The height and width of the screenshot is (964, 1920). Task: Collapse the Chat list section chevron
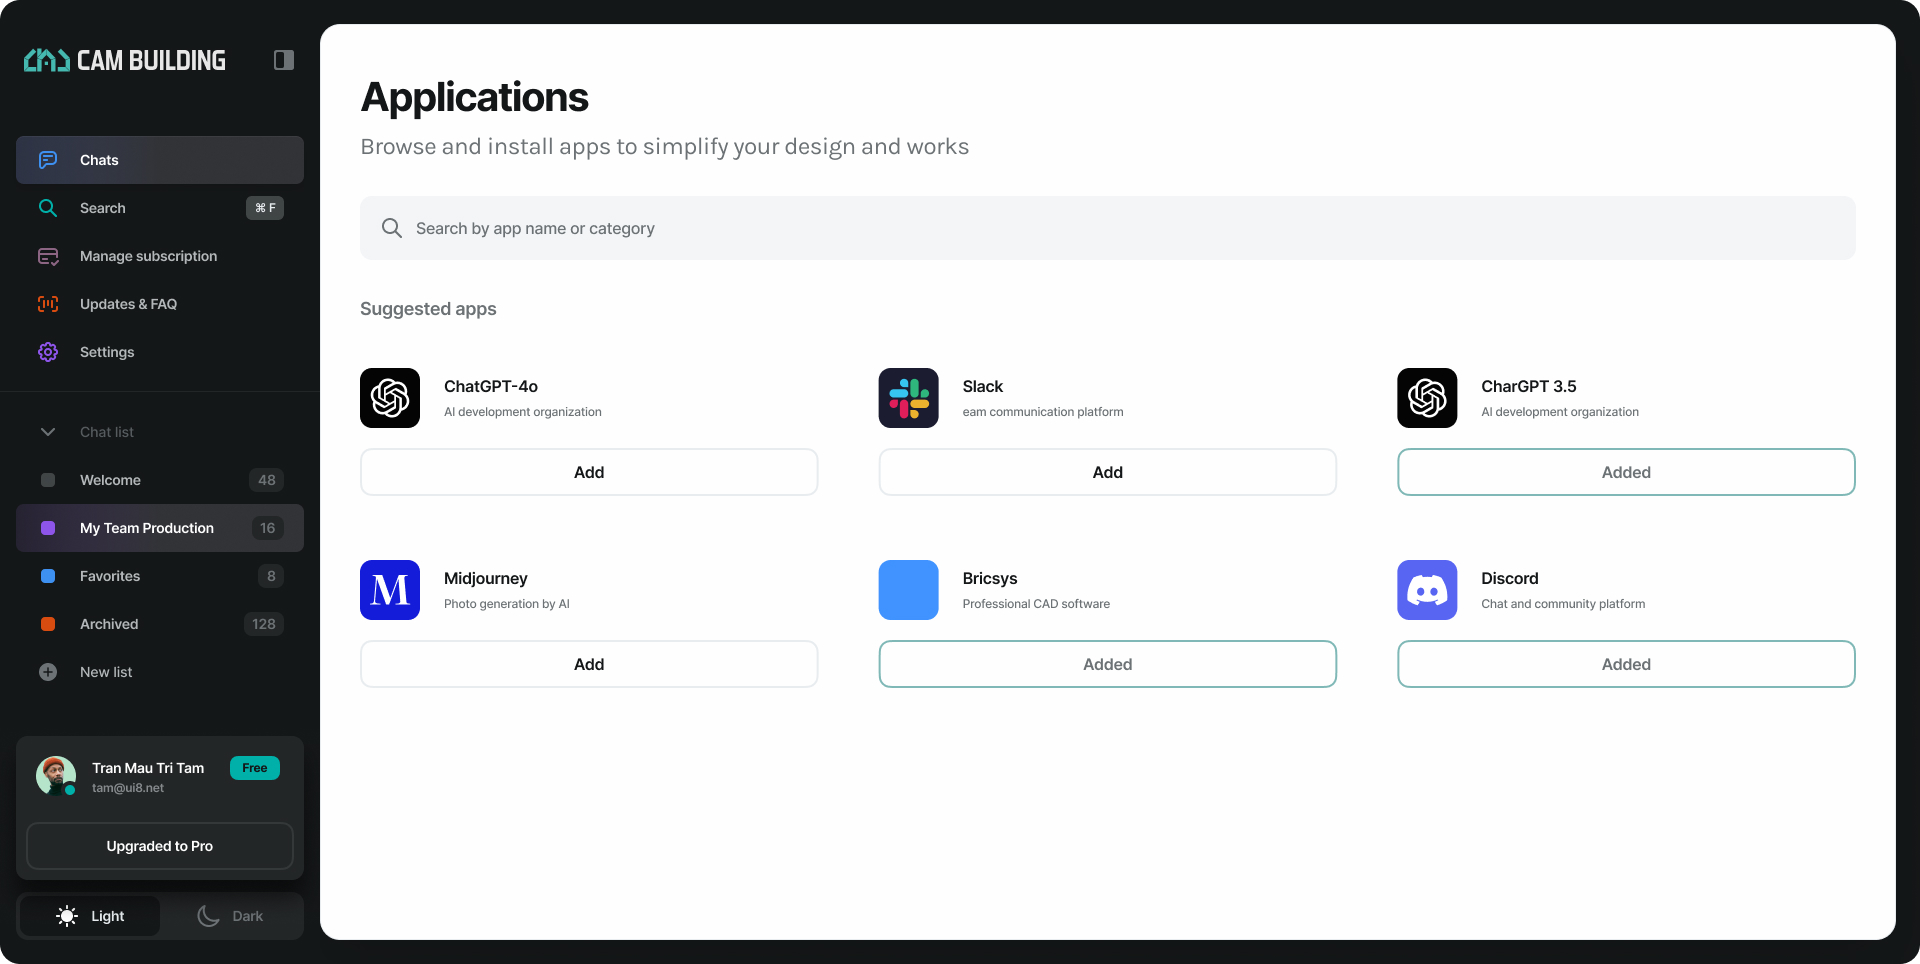click(48, 432)
